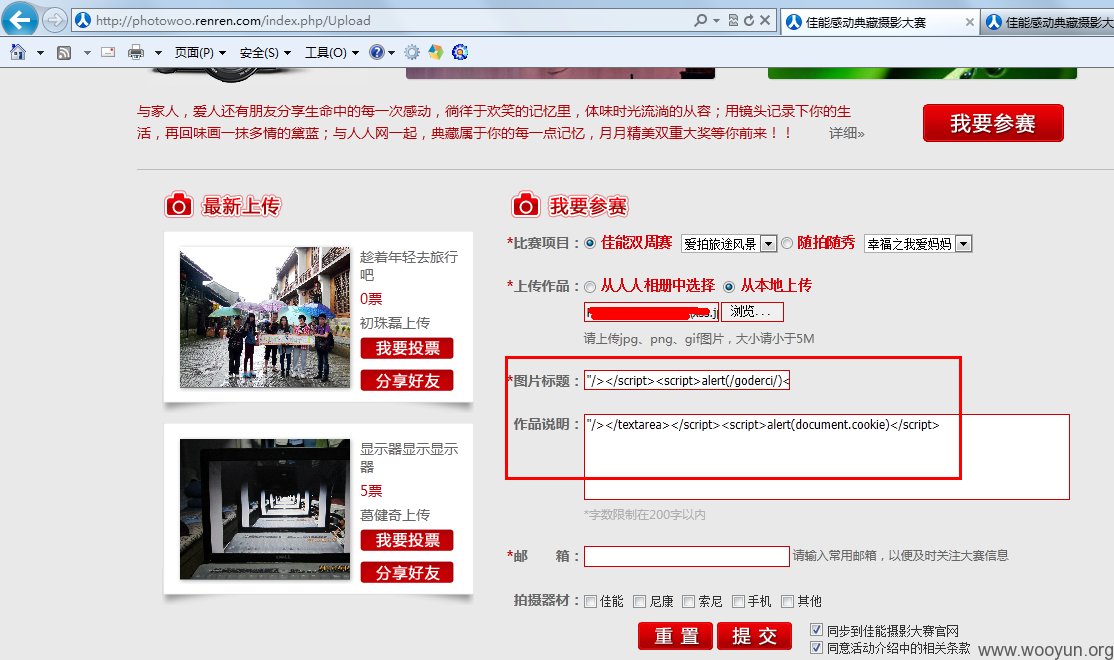Stop loading with the address bar X
1114x660 pixels.
click(765, 21)
